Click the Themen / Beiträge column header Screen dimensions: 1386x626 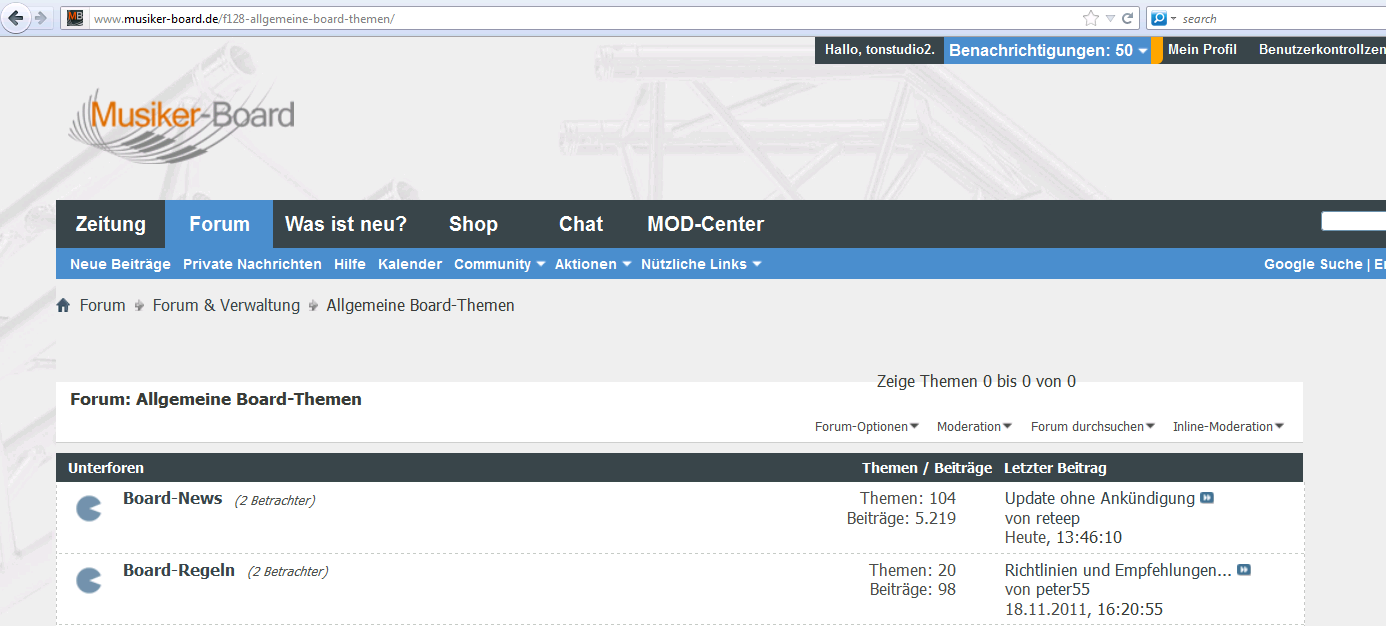click(927, 468)
